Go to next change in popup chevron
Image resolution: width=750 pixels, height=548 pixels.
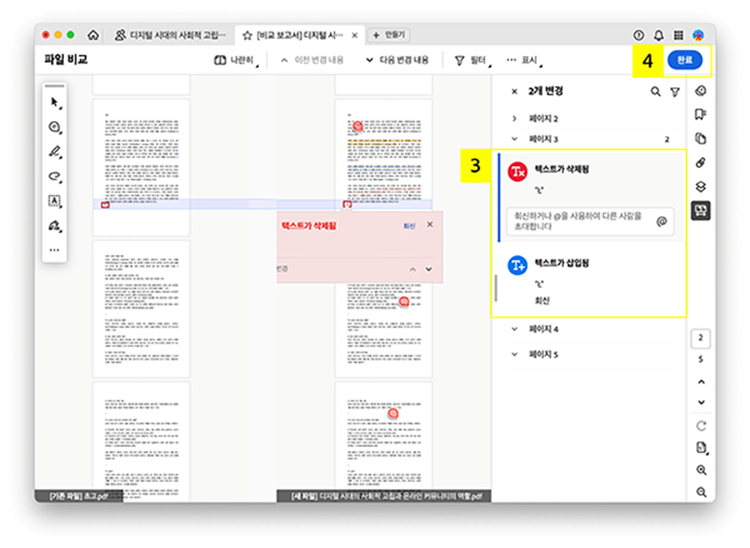[x=429, y=270]
